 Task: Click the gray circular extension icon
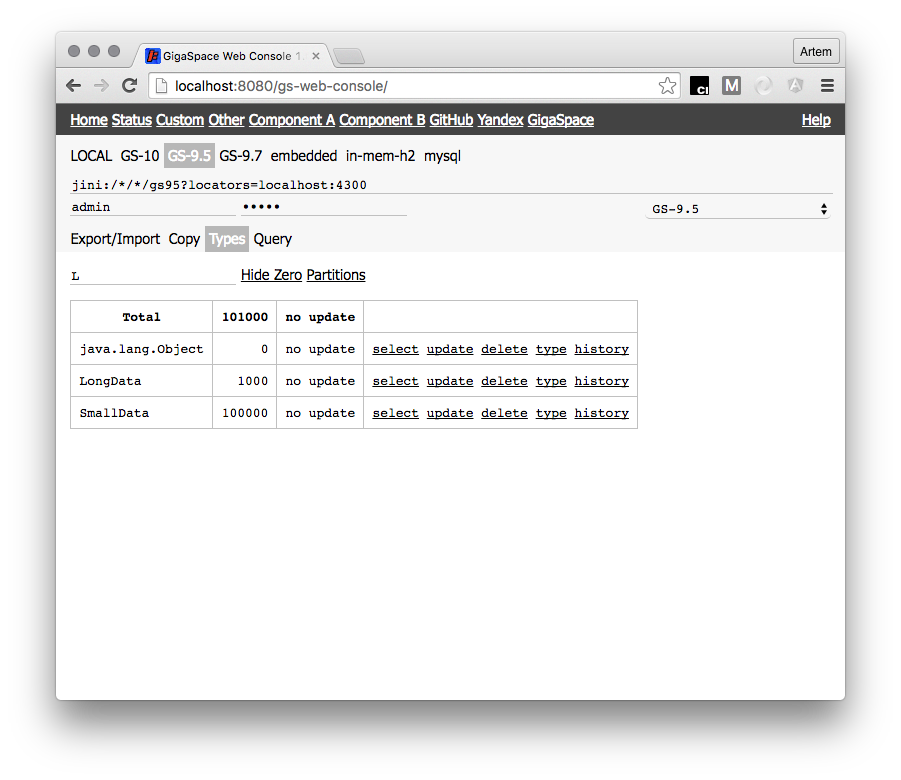pos(763,86)
